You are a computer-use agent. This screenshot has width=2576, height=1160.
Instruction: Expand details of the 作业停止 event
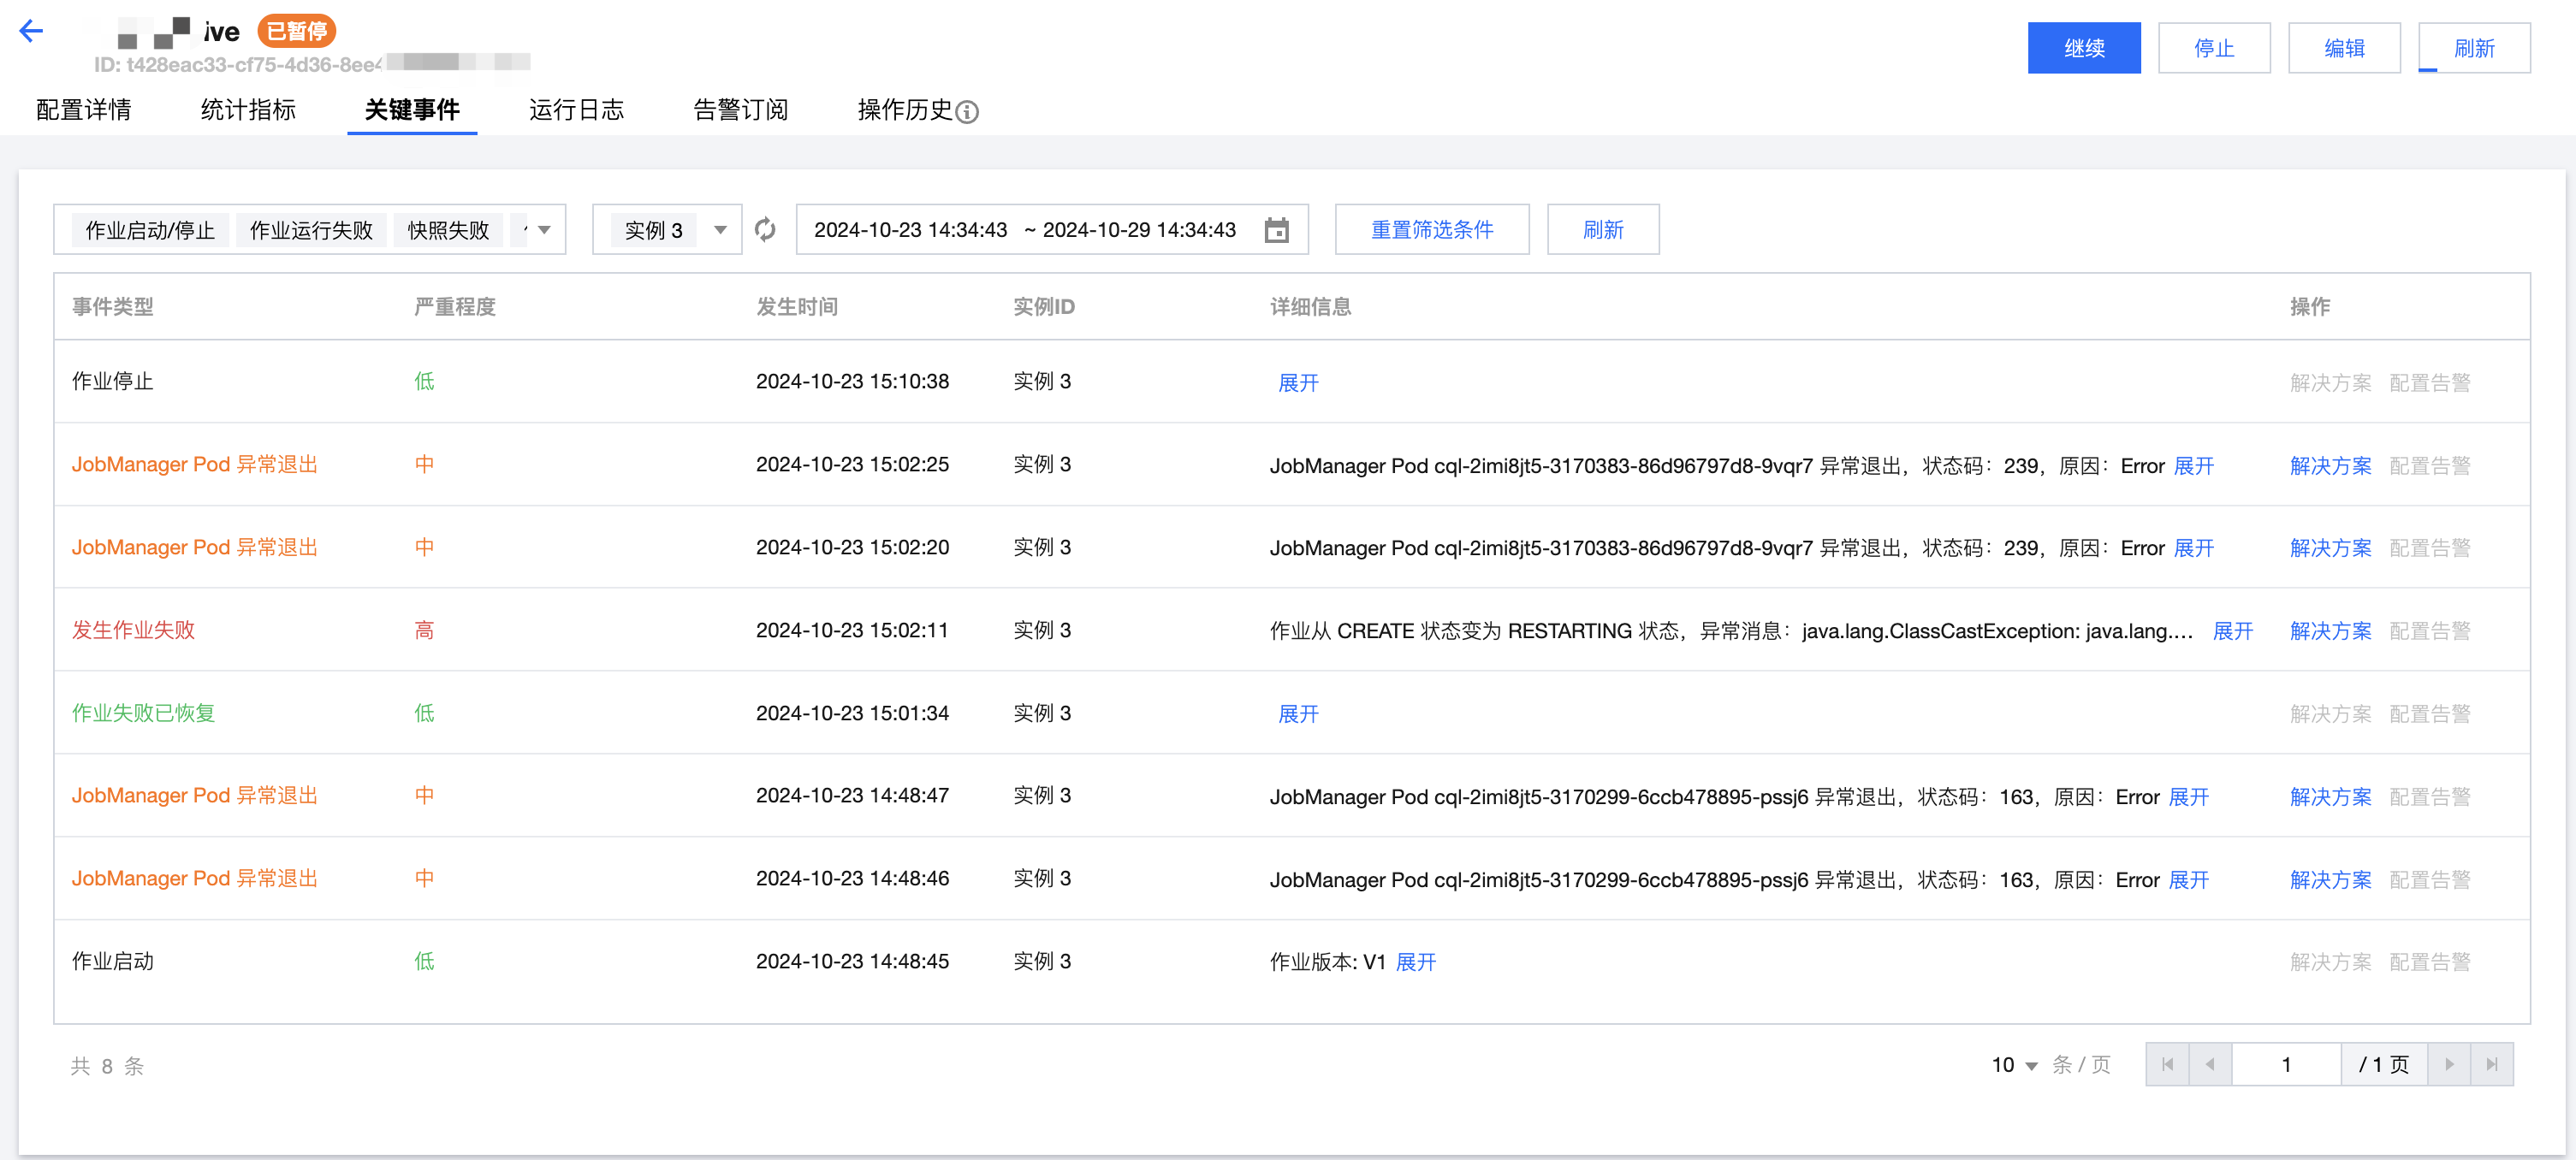click(x=1298, y=383)
